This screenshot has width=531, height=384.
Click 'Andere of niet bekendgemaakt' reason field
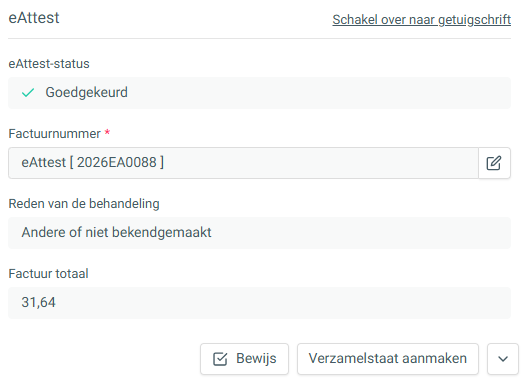(x=259, y=233)
